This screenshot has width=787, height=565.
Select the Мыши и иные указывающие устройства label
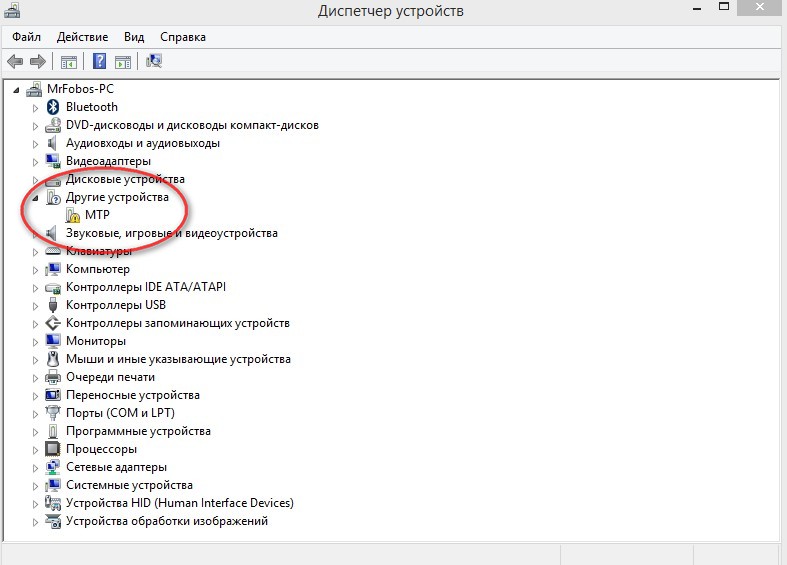click(178, 359)
